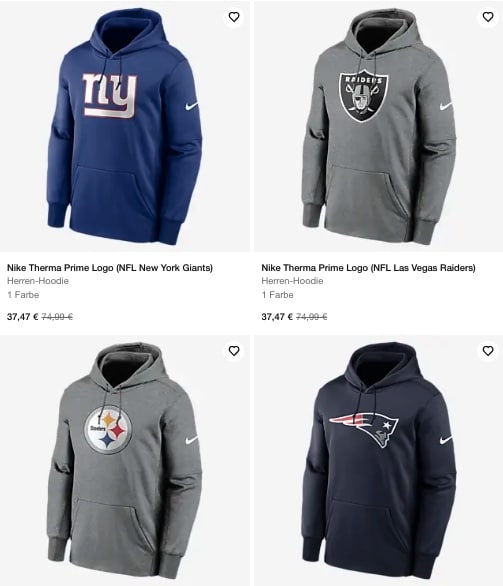This screenshot has width=503, height=586.
Task: Click the 37,47 € price of Raiders hoodie
Action: pyautogui.click(x=277, y=317)
